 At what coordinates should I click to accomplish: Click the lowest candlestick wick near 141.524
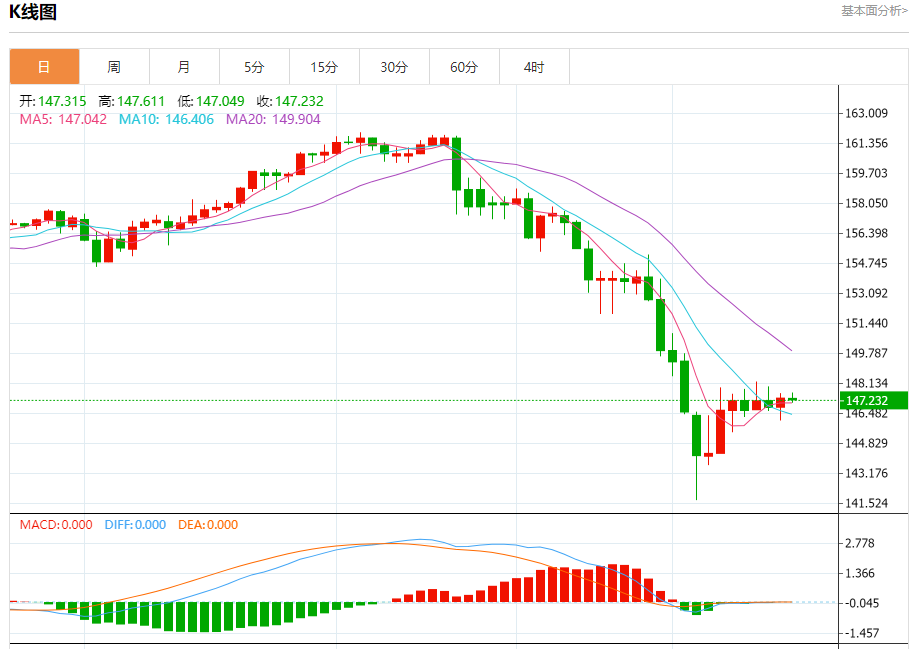pyautogui.click(x=696, y=479)
